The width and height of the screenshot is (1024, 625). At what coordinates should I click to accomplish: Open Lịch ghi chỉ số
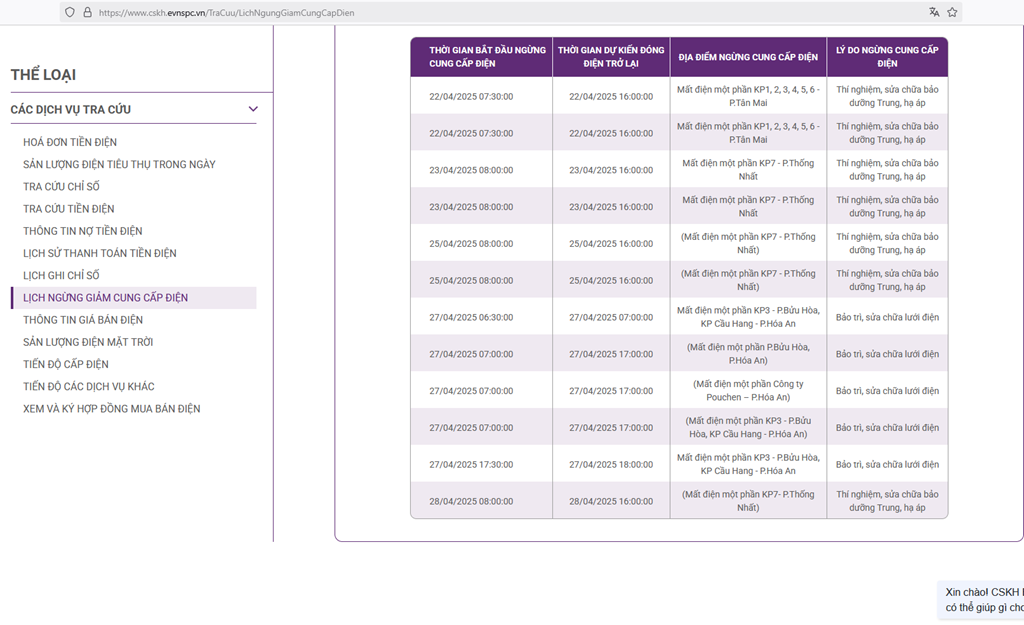tap(61, 275)
